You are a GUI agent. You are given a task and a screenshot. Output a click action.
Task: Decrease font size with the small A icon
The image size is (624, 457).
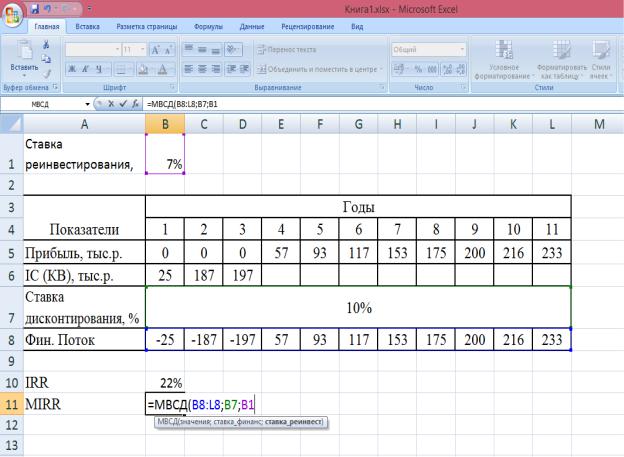[x=168, y=50]
